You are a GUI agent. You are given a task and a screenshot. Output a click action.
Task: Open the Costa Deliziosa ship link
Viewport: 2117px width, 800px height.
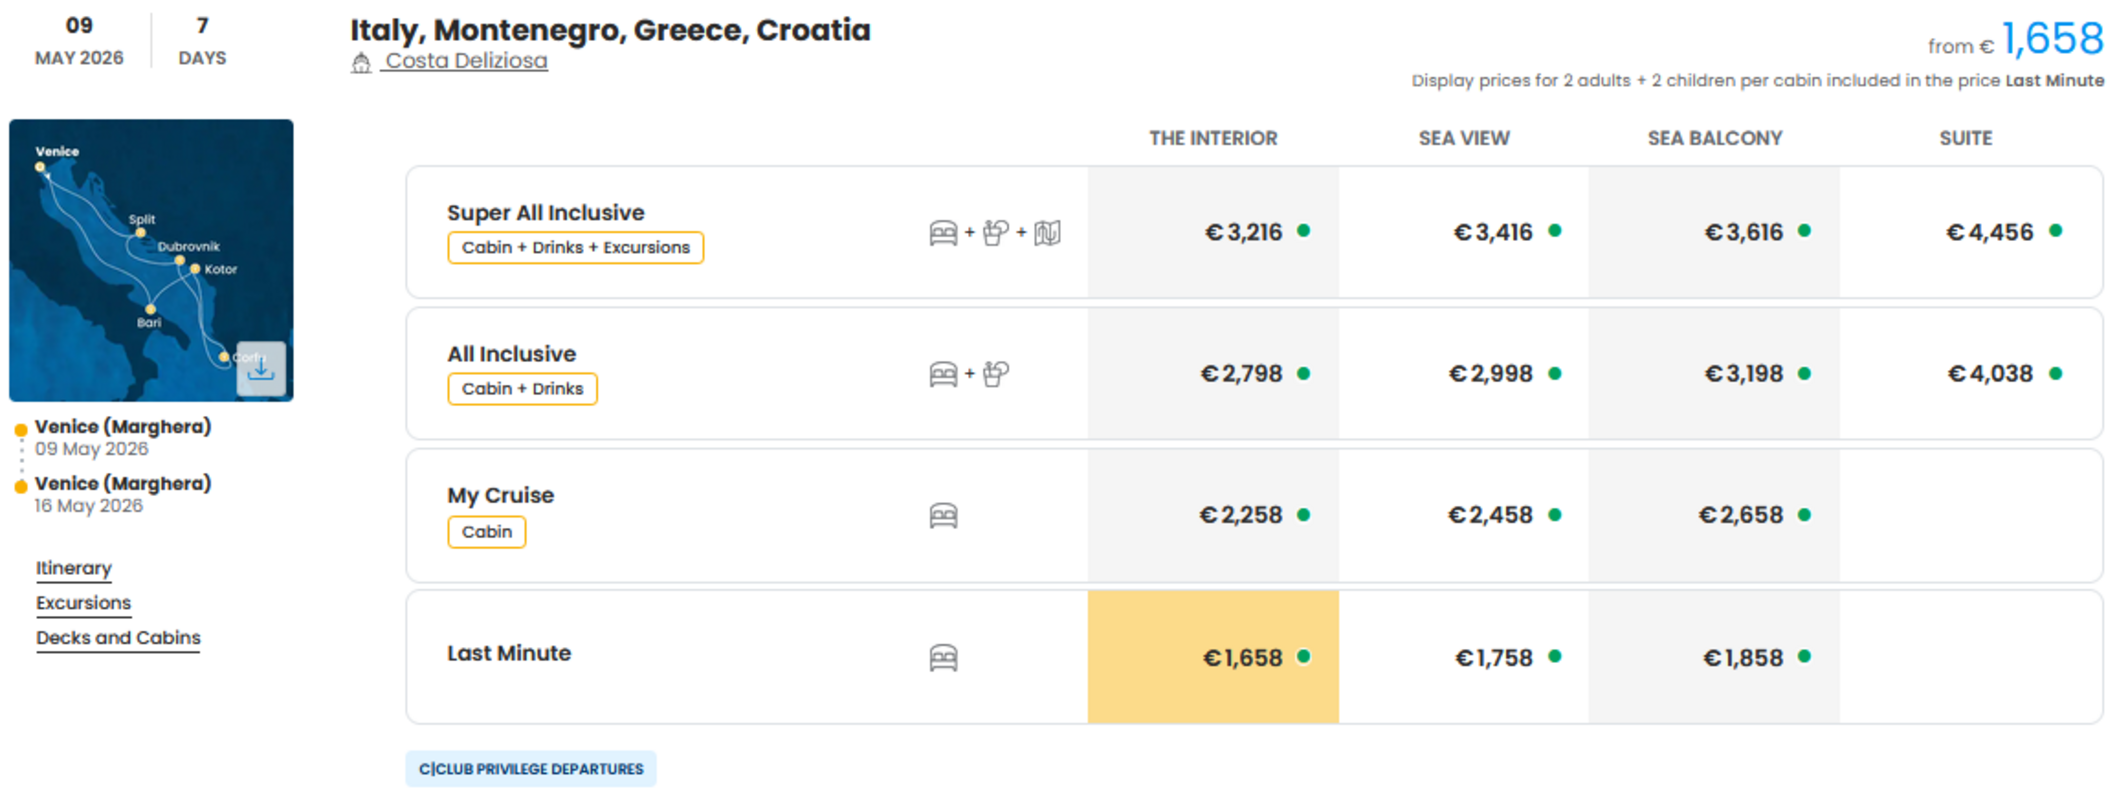pos(466,61)
